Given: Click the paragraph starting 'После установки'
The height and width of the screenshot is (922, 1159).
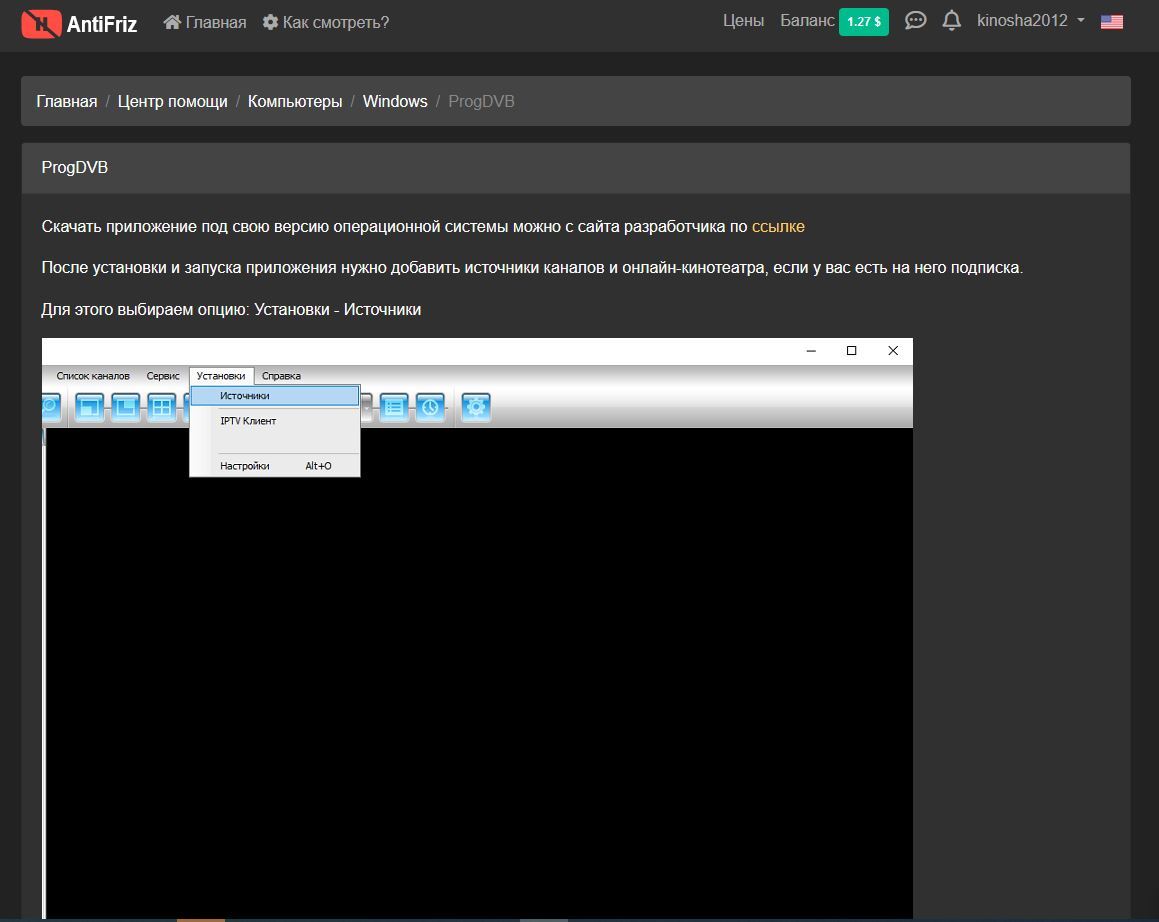Looking at the screenshot, I should 532,268.
